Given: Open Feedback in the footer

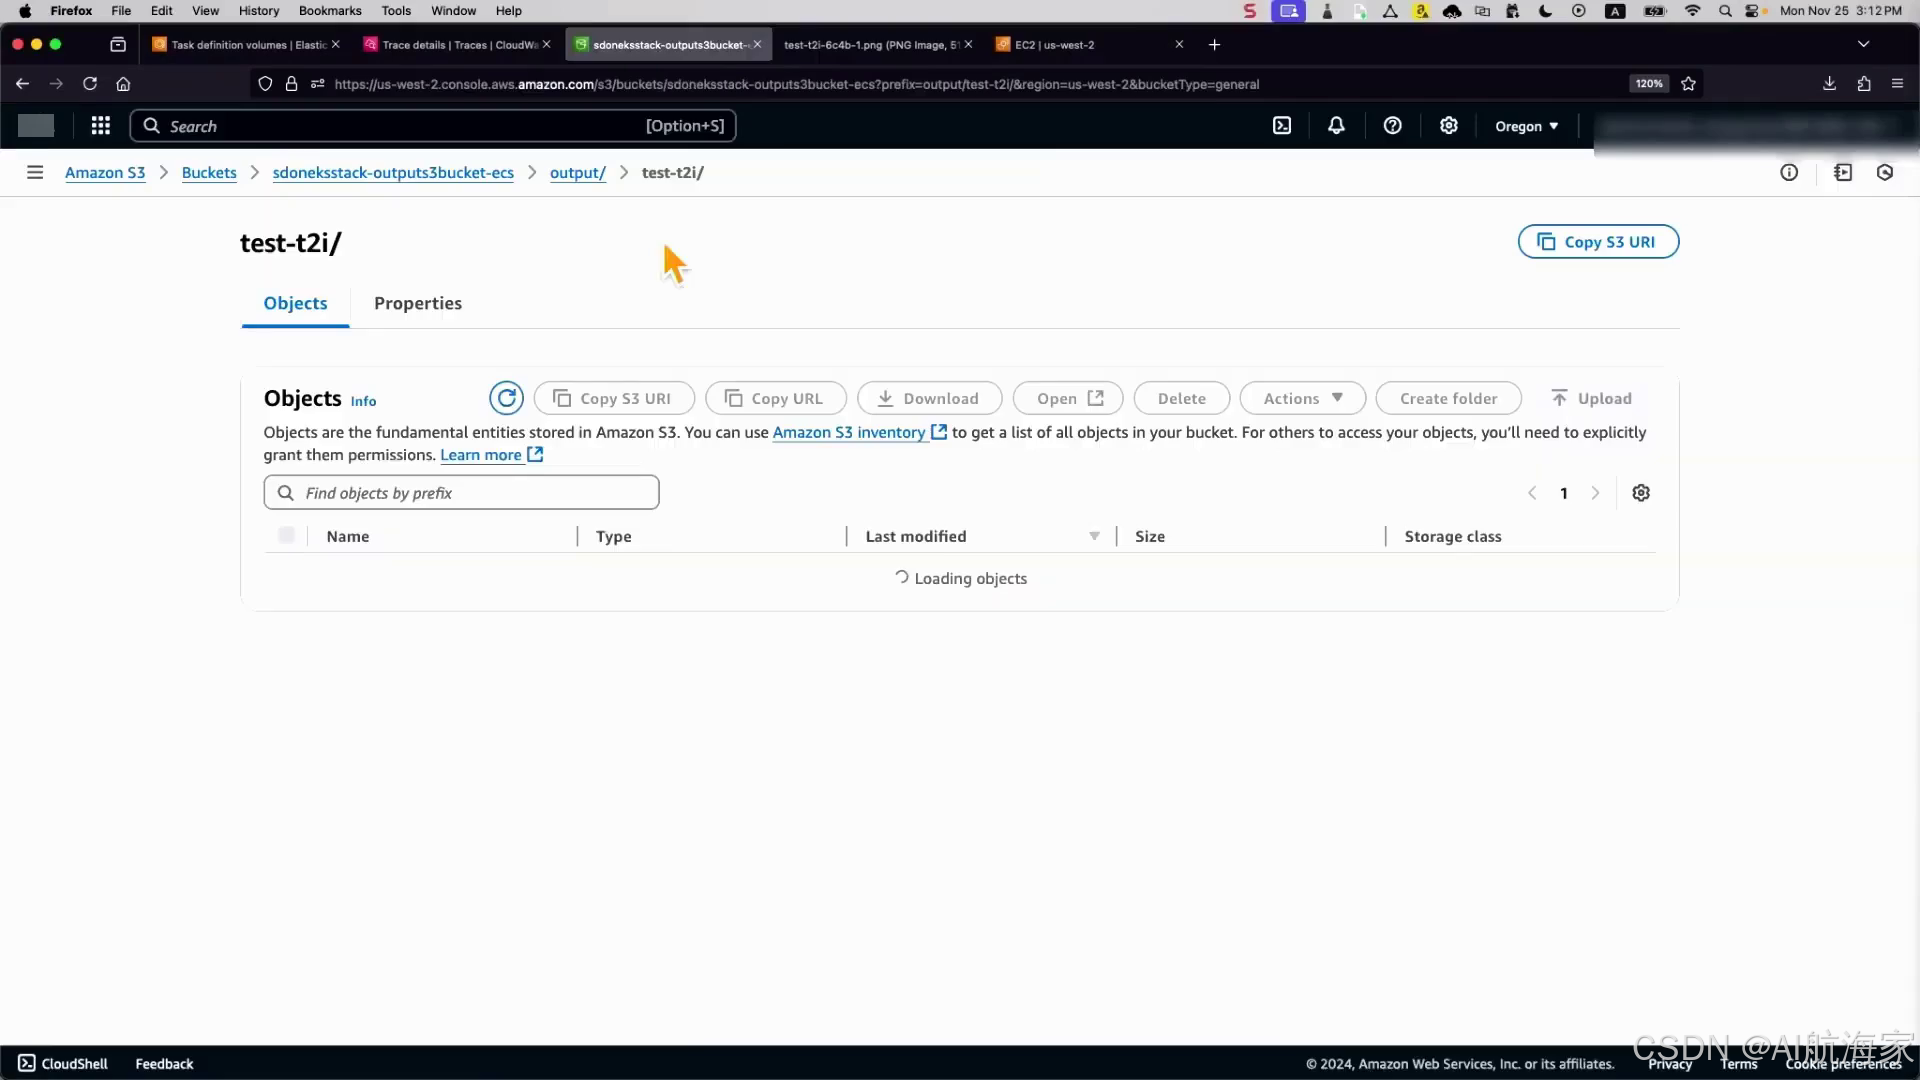Looking at the screenshot, I should click(164, 1063).
